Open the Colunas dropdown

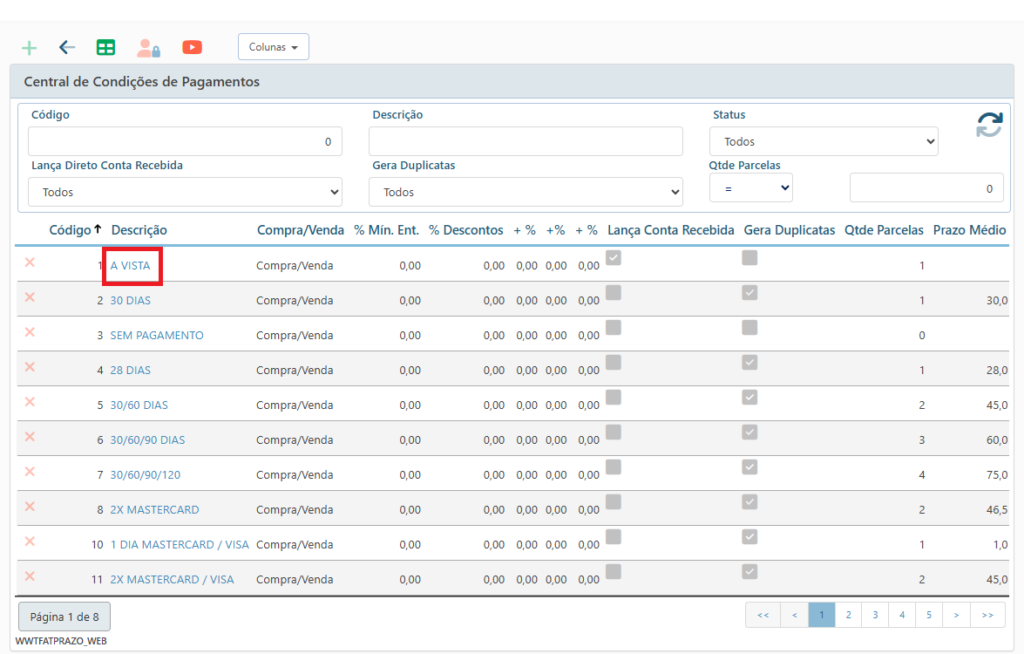[274, 47]
